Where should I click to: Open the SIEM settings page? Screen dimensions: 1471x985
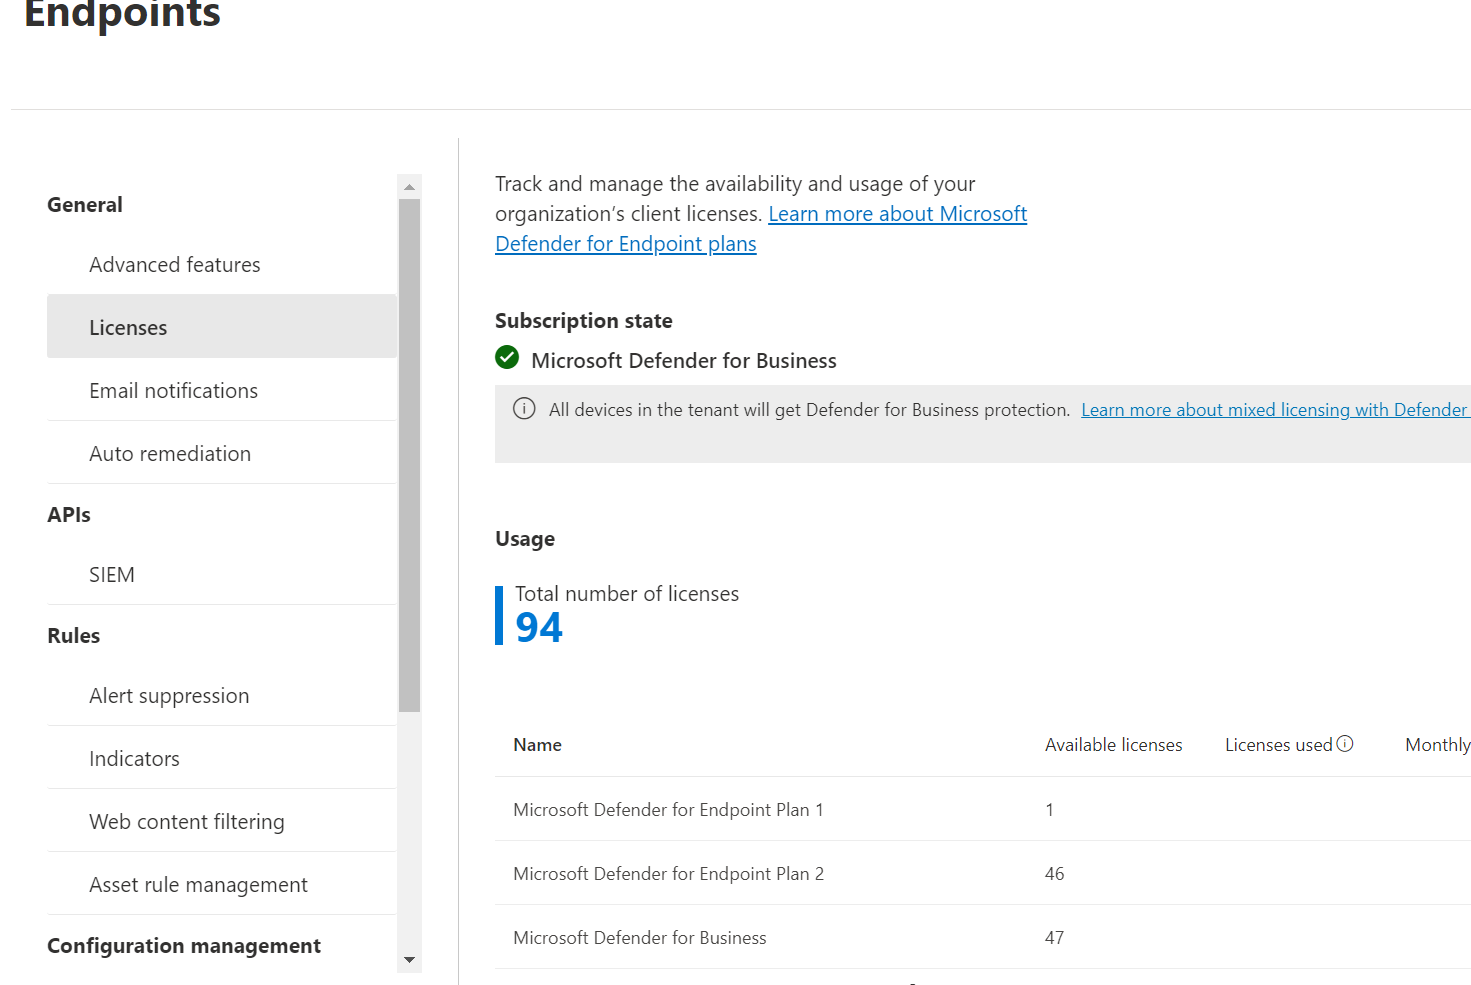coord(111,574)
